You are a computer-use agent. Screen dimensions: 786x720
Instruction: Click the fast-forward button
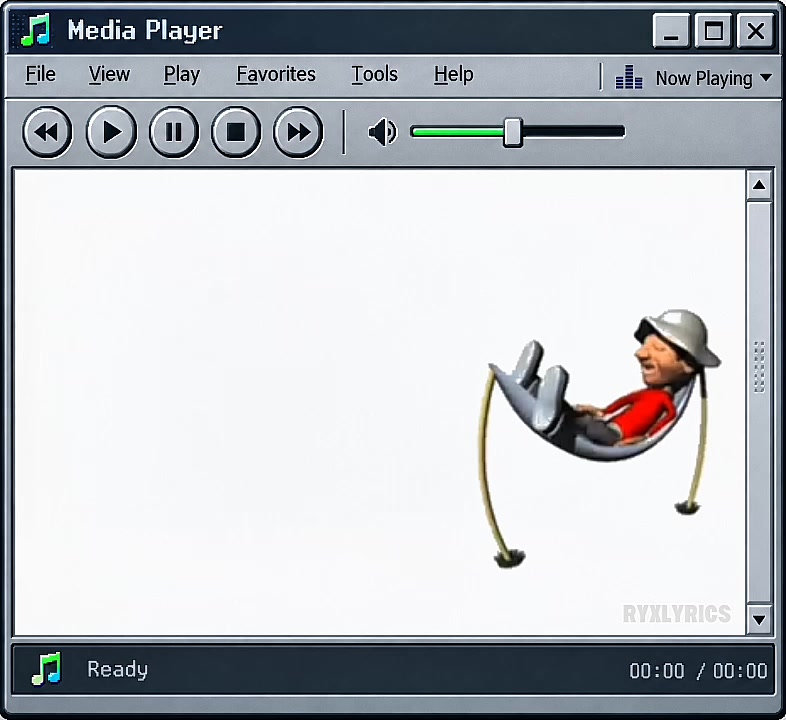298,132
